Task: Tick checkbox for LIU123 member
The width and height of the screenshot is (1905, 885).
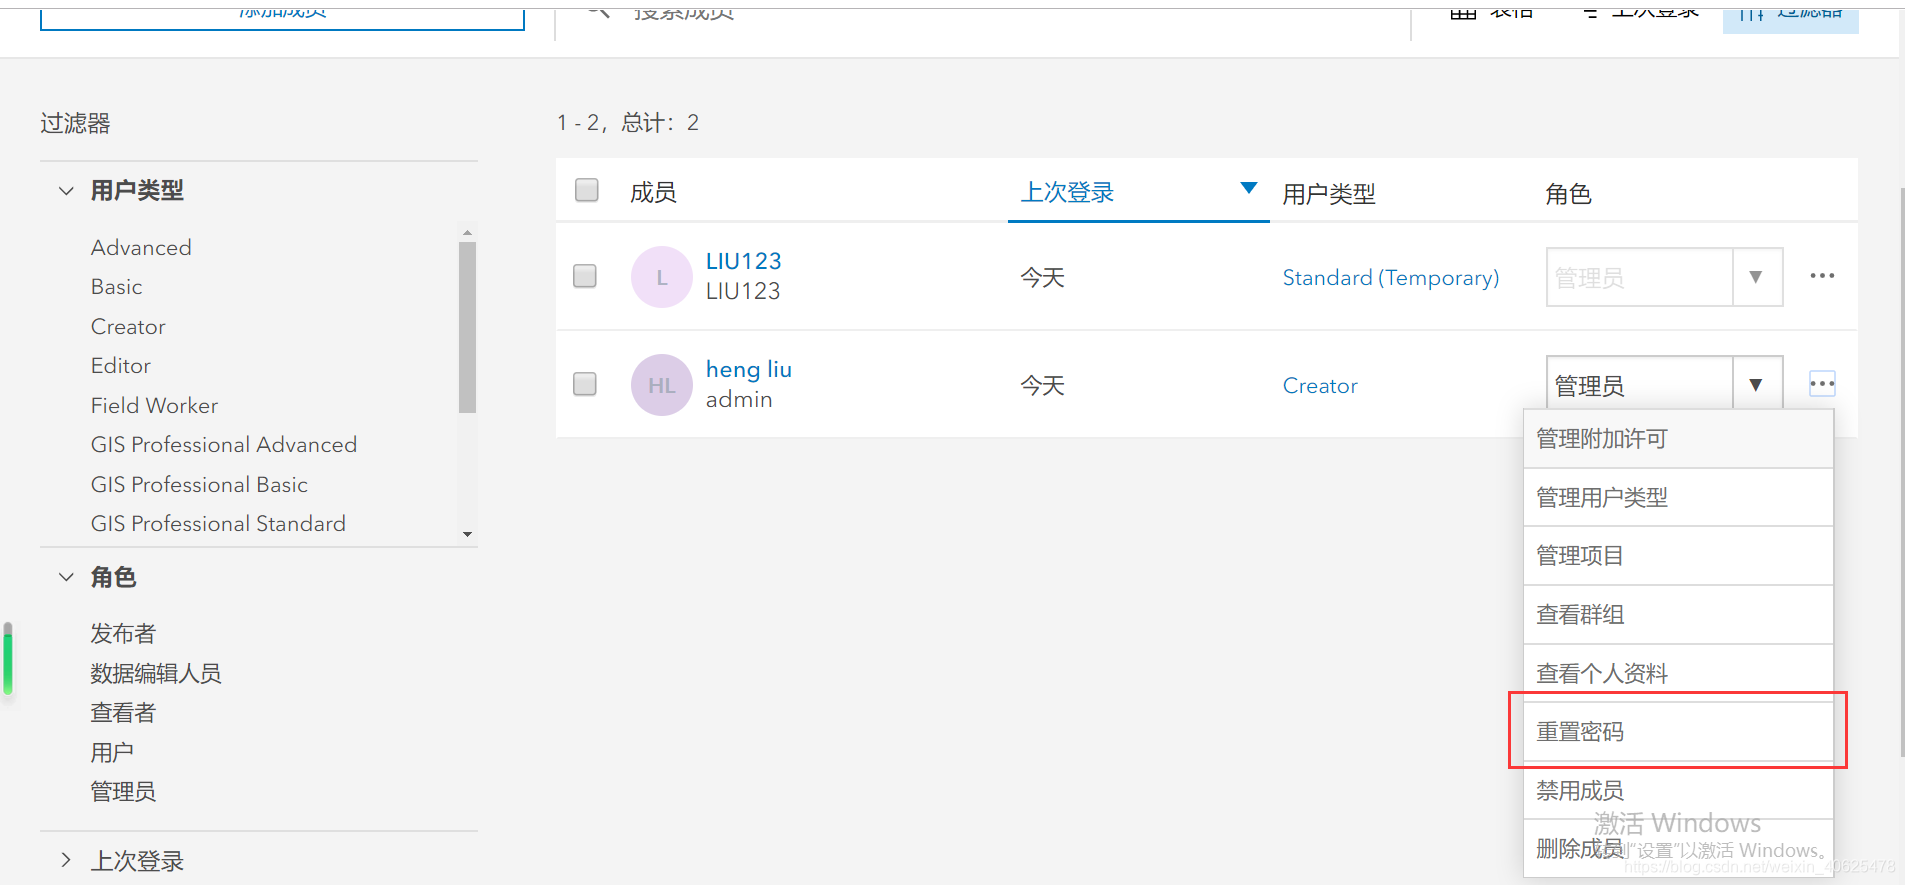Action: pyautogui.click(x=585, y=276)
